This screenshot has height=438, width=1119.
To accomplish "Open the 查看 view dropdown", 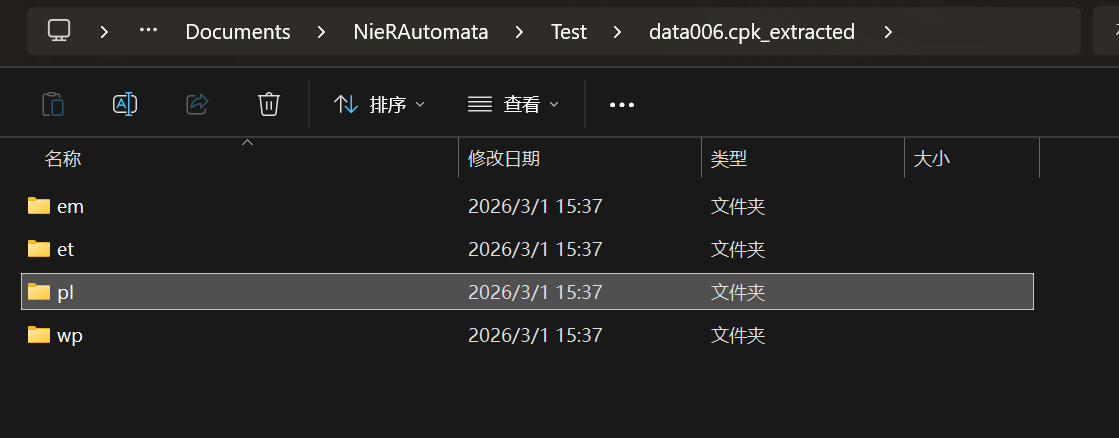I will (x=513, y=104).
